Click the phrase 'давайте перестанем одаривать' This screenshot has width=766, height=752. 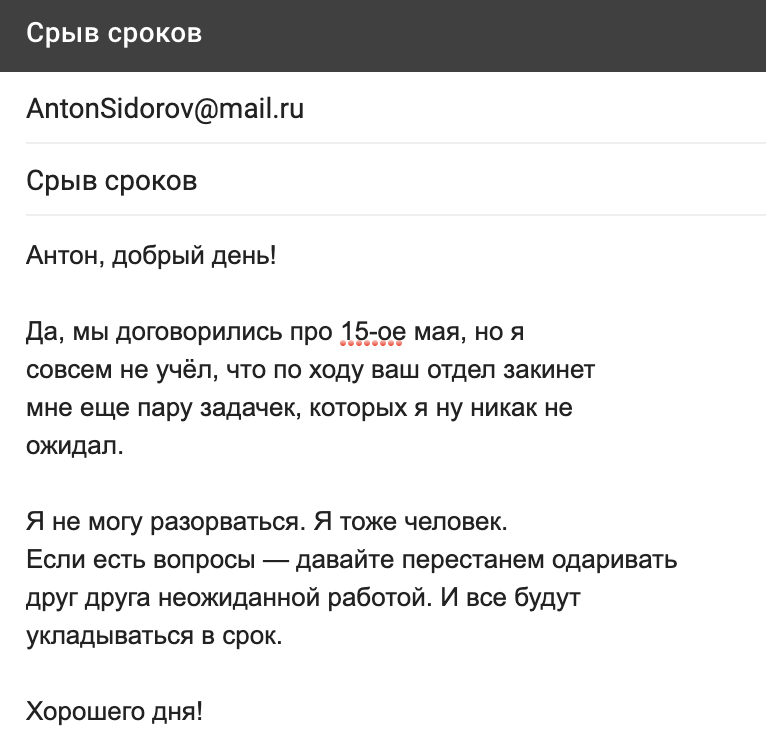(x=487, y=560)
